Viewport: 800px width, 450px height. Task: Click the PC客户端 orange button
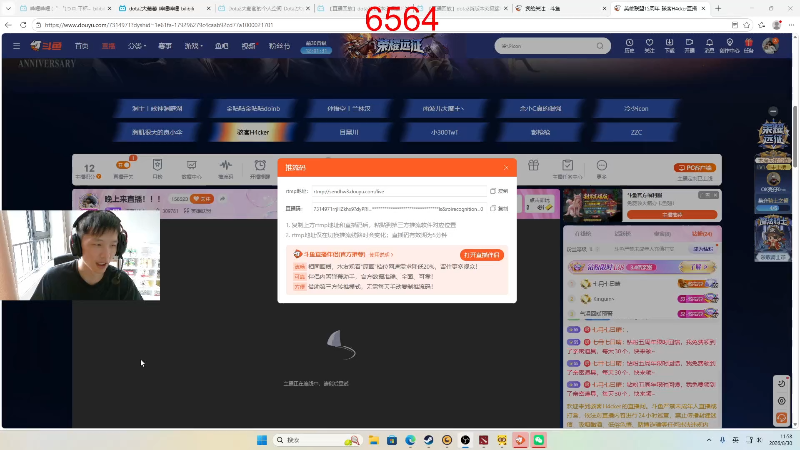[x=694, y=167]
